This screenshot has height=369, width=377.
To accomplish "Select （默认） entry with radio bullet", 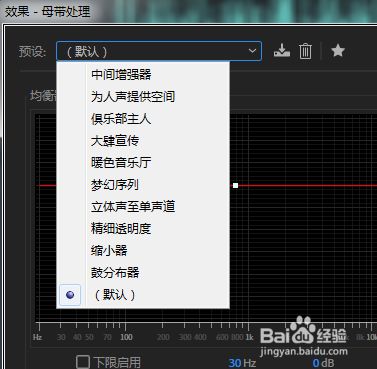I will (x=143, y=295).
